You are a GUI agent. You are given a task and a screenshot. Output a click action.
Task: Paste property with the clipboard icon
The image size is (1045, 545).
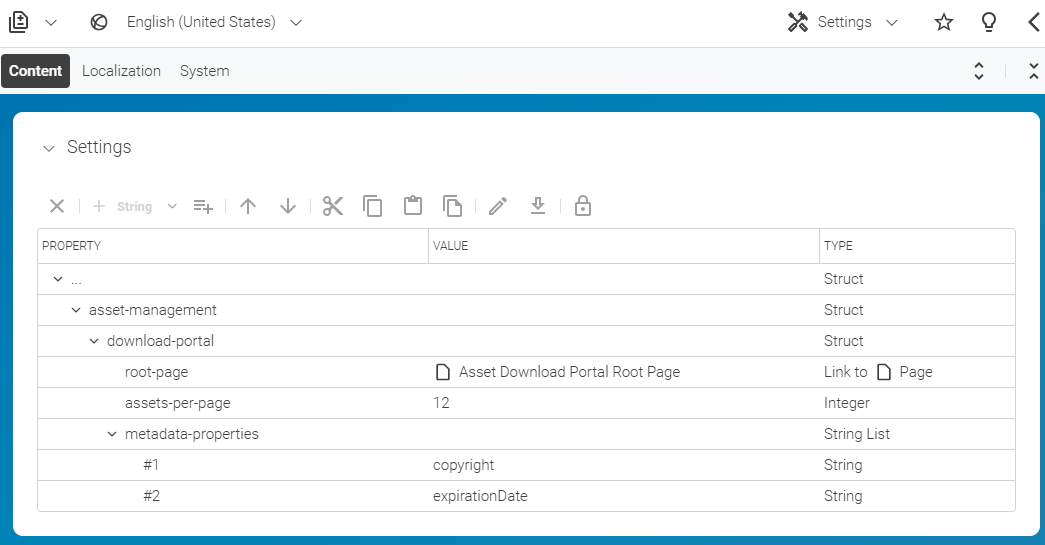coord(413,205)
